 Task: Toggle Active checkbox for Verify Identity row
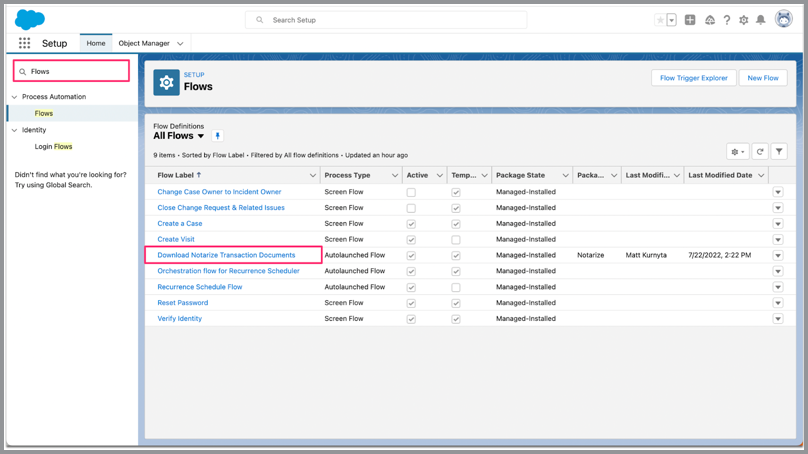(x=411, y=319)
